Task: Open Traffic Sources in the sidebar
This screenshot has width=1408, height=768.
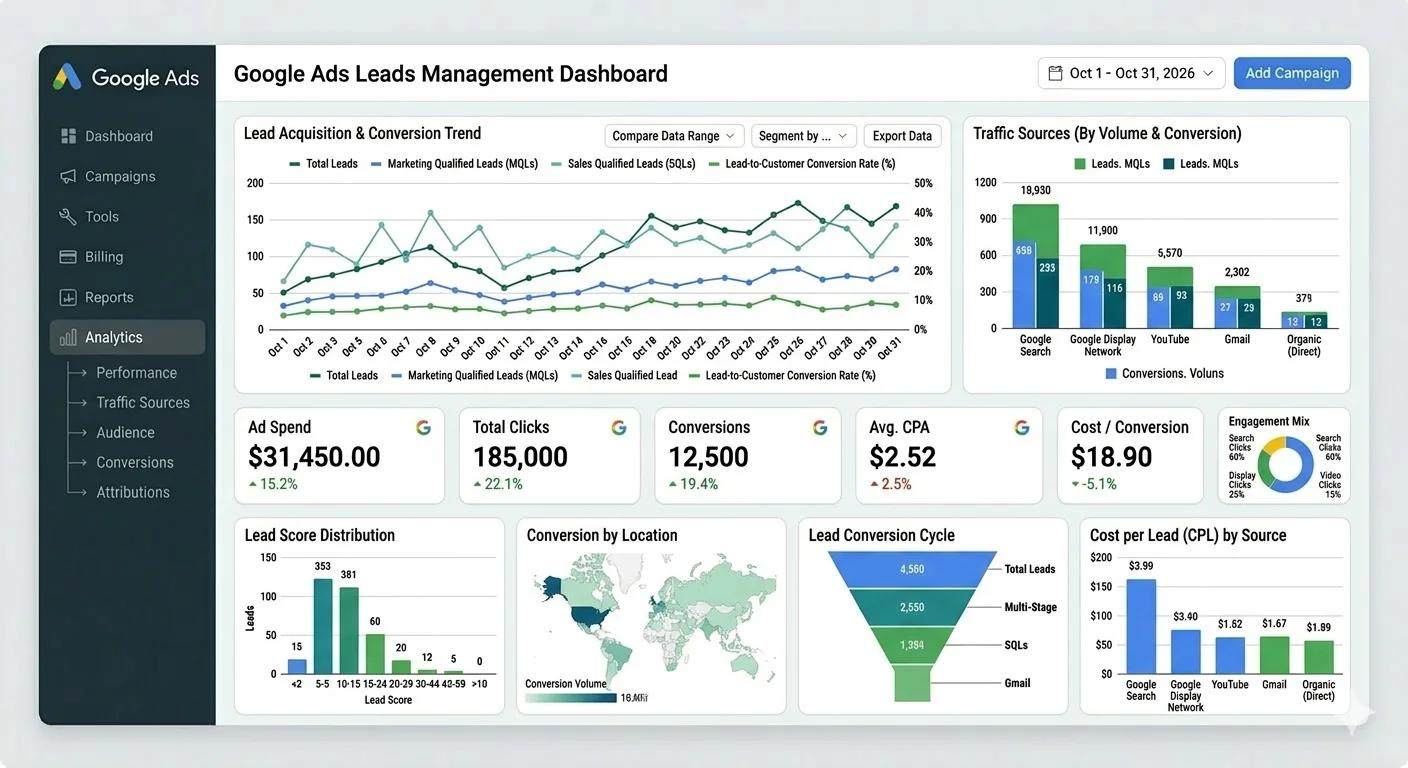Action: point(142,403)
